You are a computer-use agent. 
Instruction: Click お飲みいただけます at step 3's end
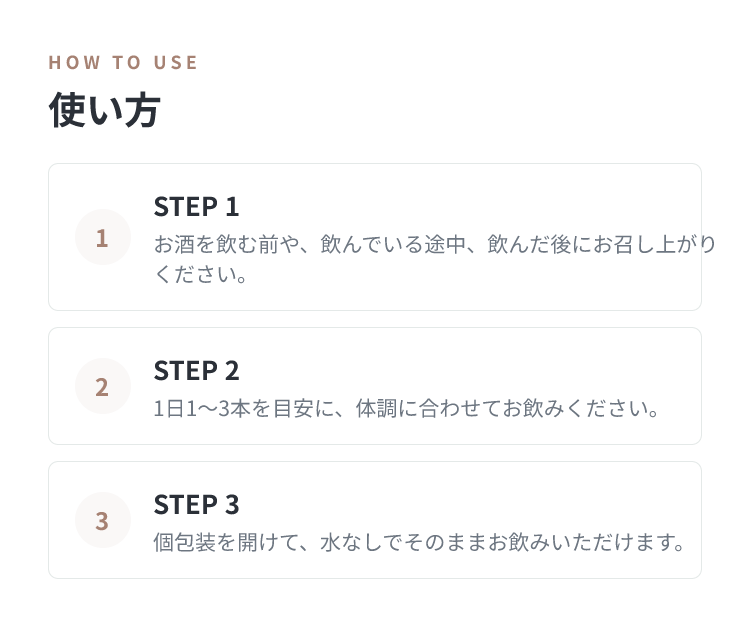pos(579,542)
